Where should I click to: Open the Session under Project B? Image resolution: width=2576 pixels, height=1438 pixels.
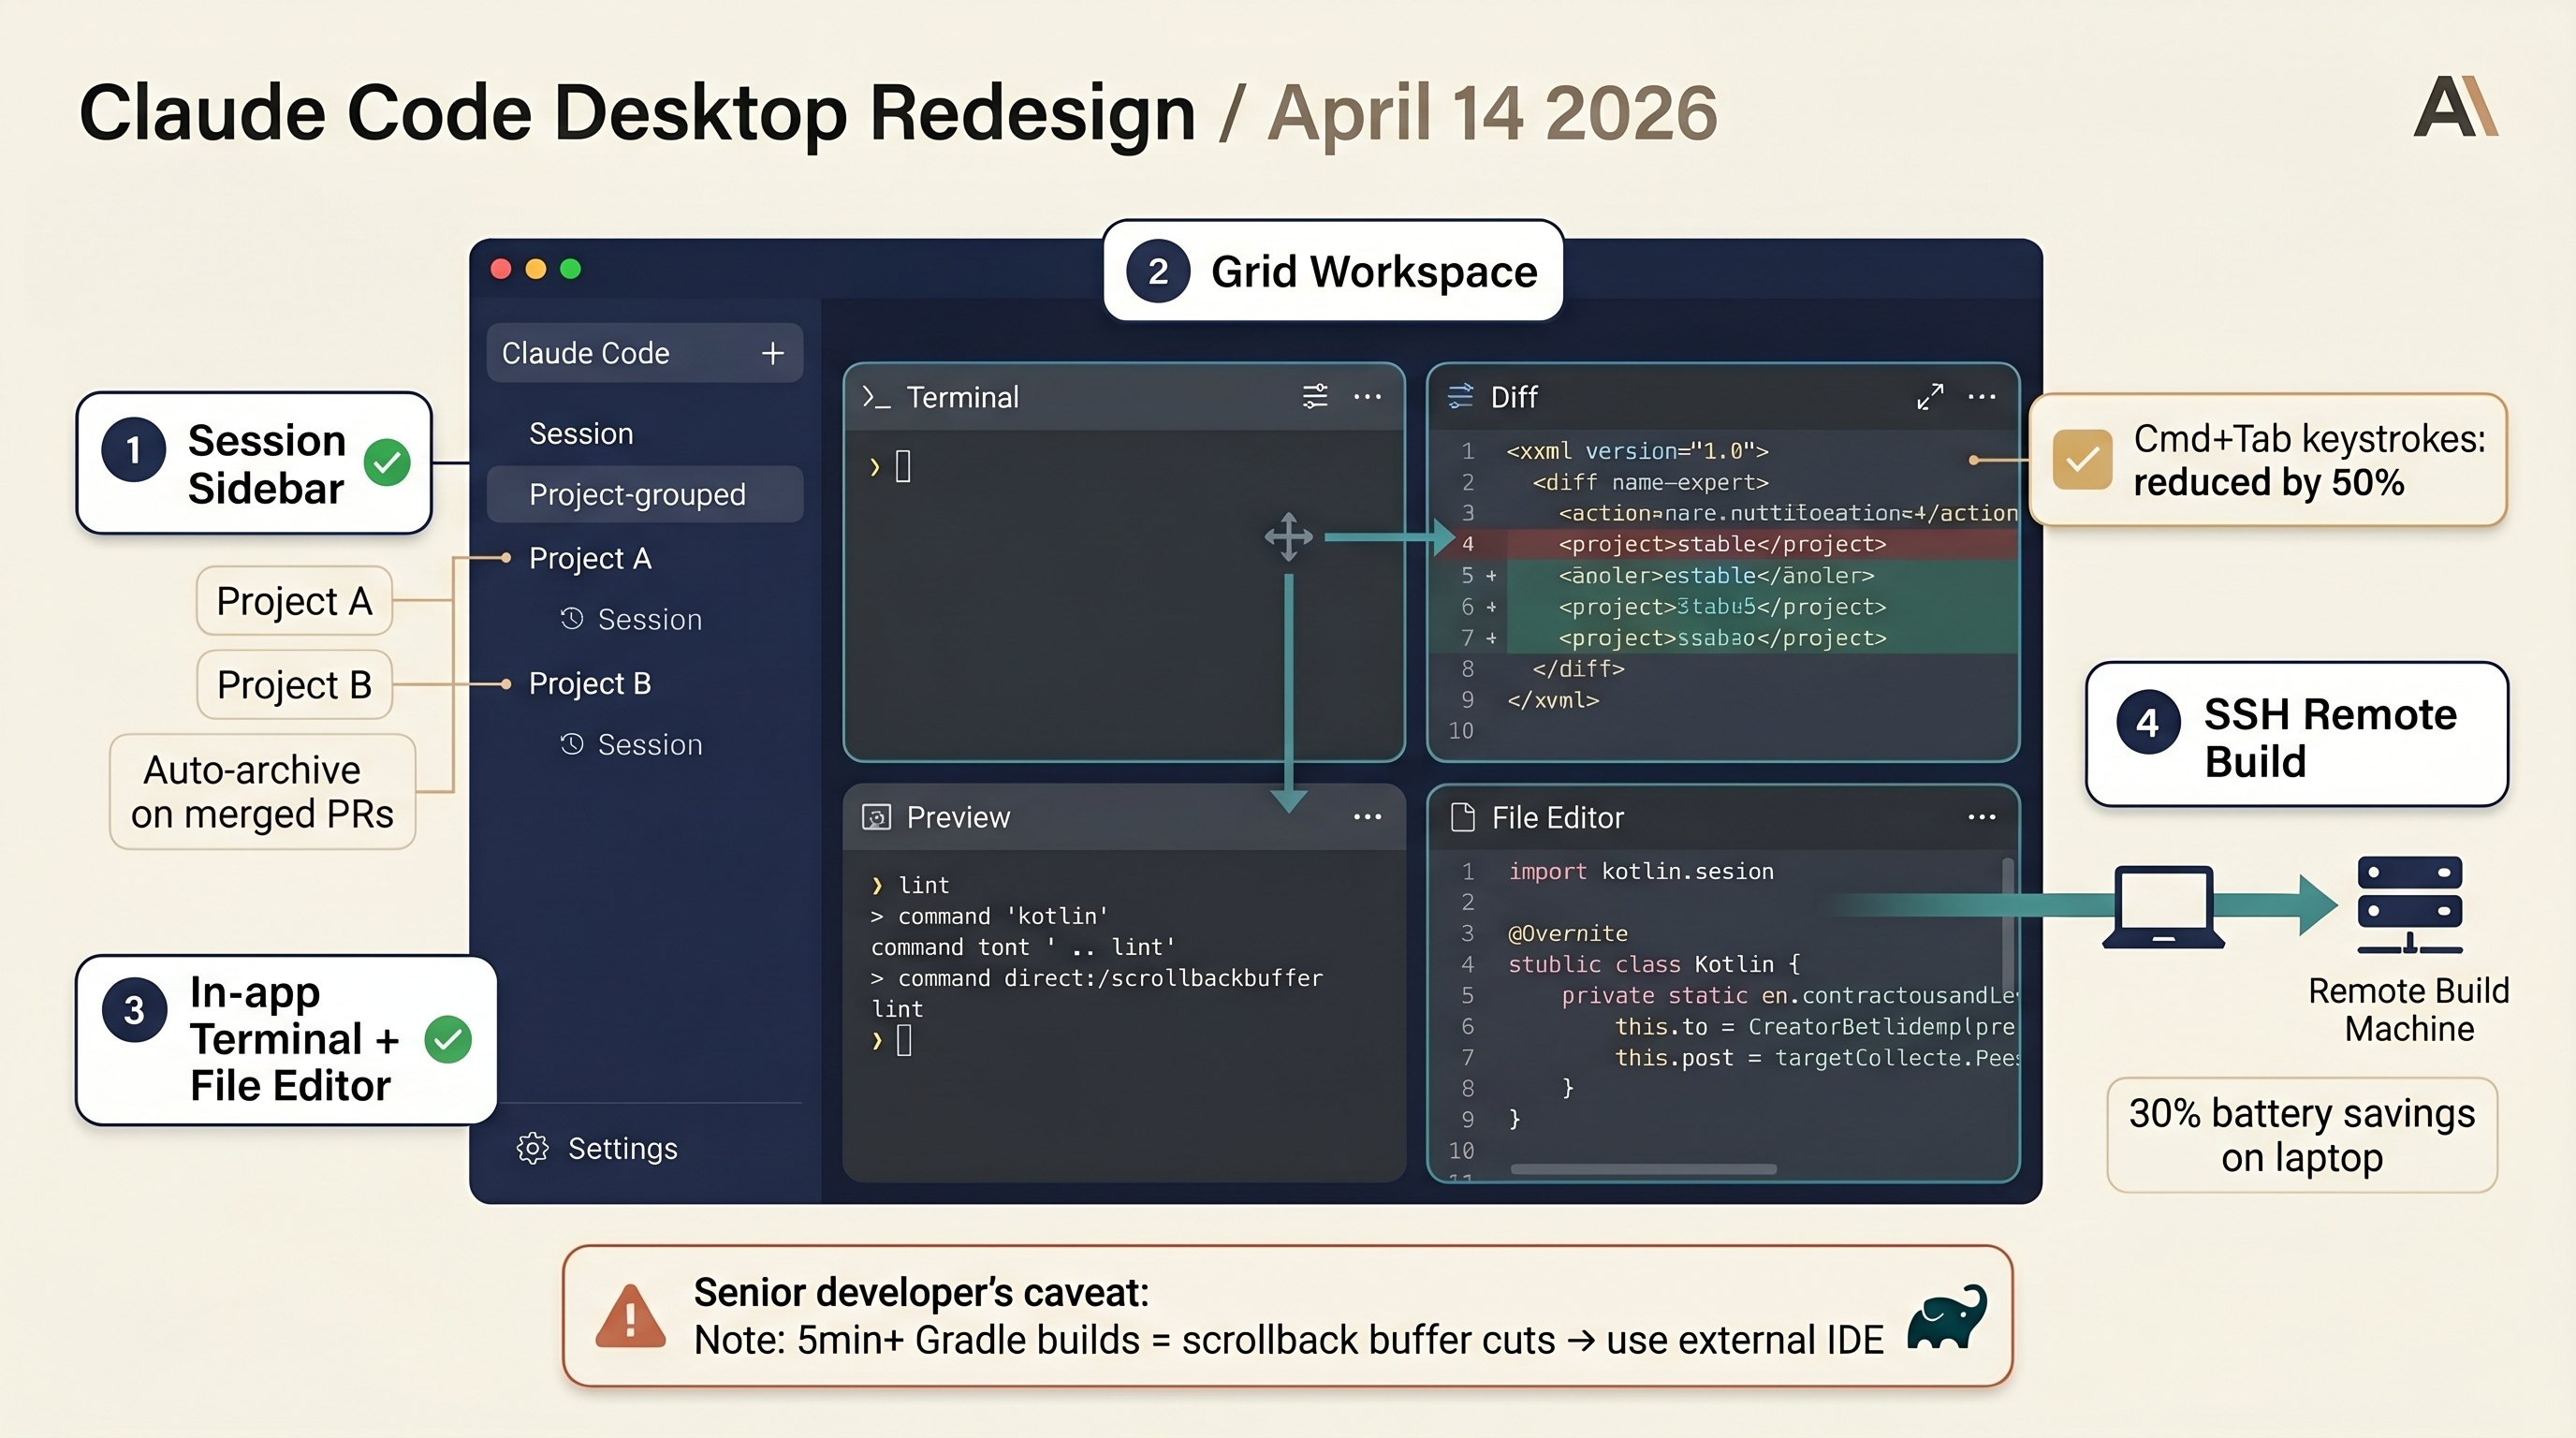(x=650, y=745)
